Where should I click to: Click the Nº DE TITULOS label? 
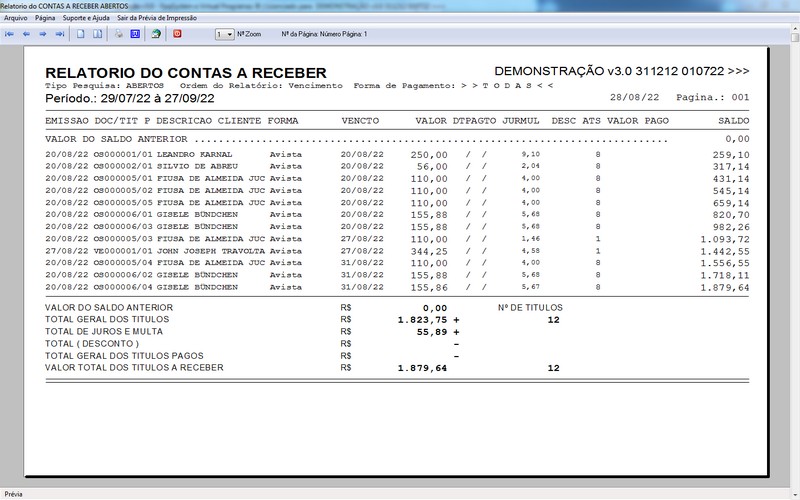pos(530,308)
